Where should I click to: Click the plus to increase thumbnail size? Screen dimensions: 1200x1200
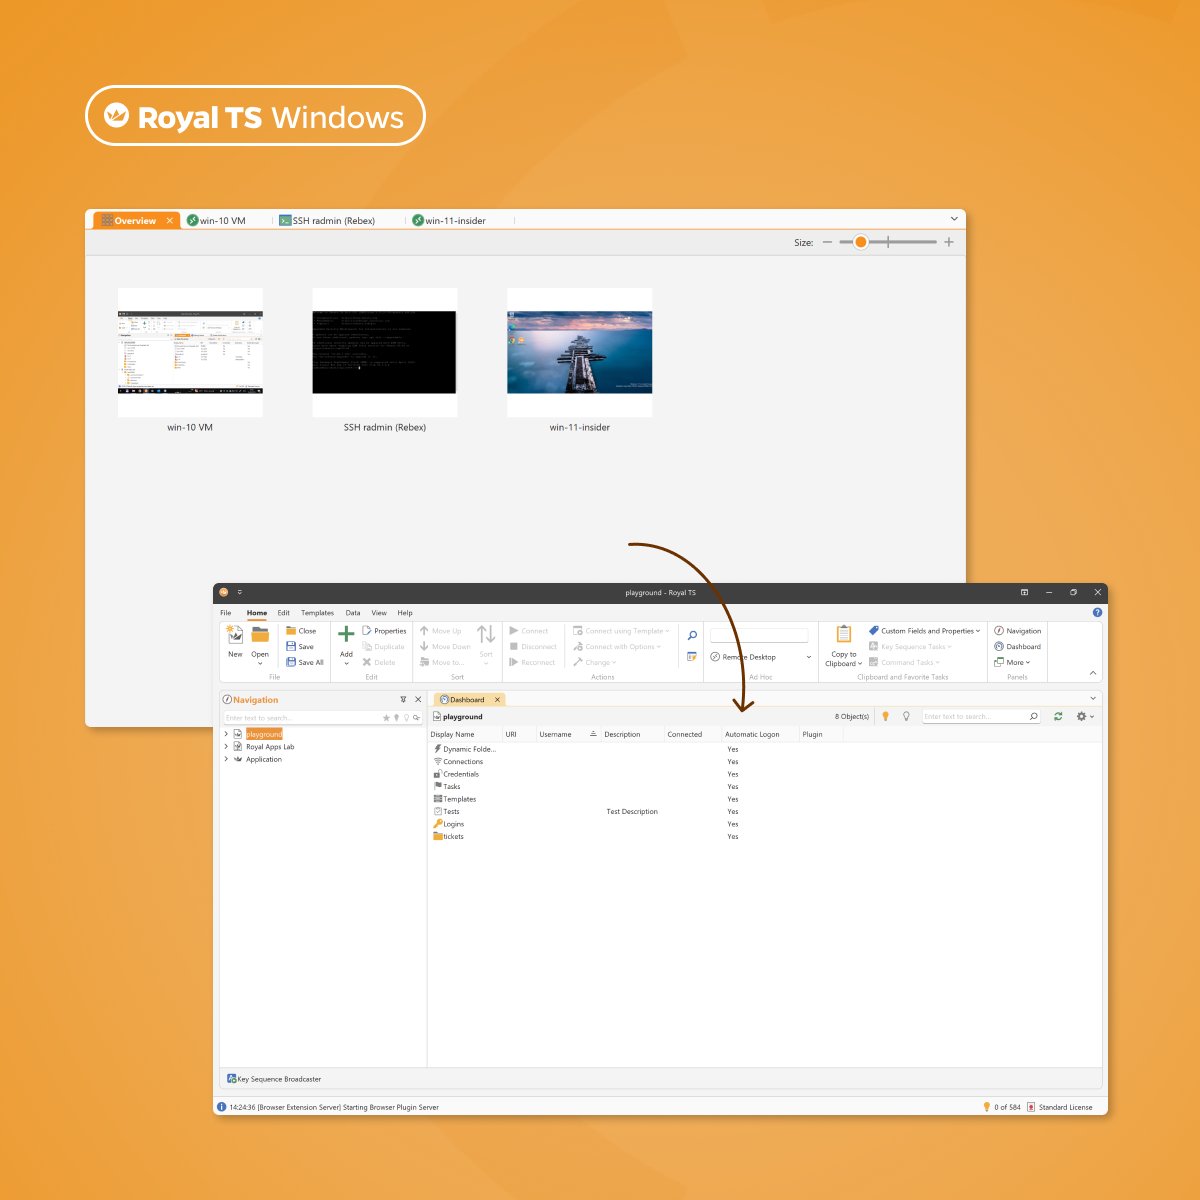tap(949, 242)
